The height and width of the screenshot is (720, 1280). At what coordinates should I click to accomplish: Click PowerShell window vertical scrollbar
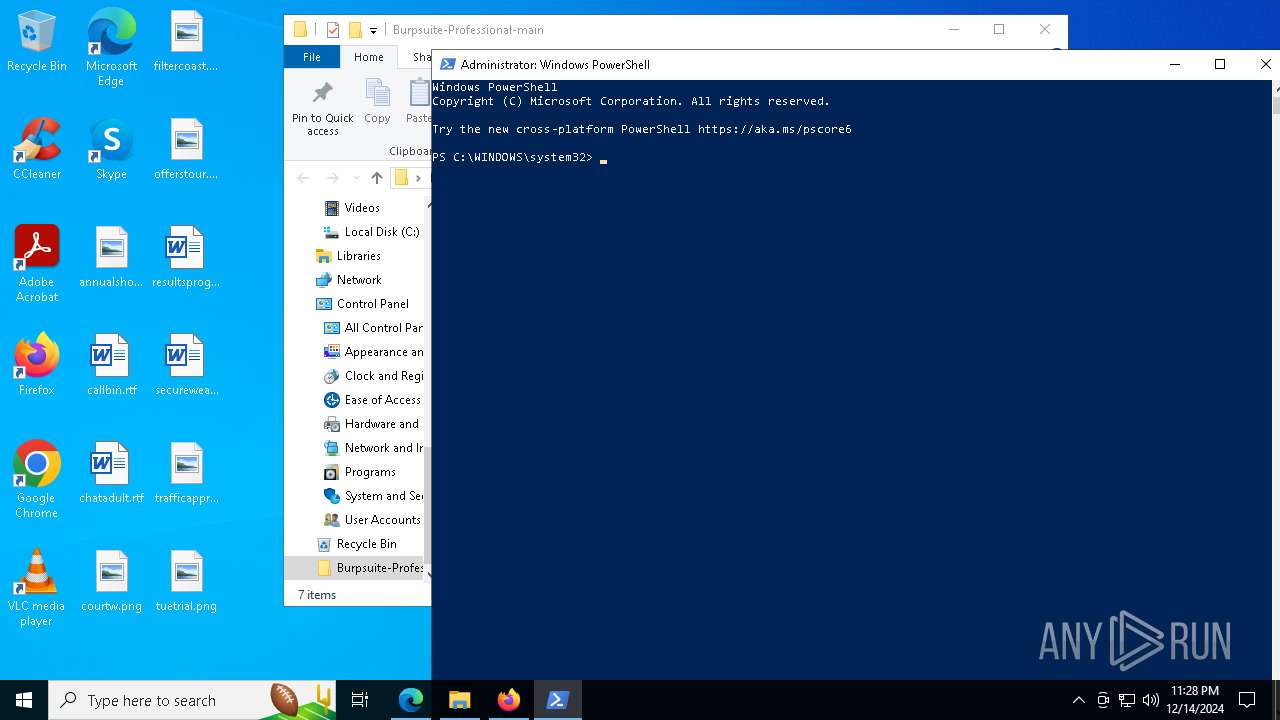click(1275, 380)
